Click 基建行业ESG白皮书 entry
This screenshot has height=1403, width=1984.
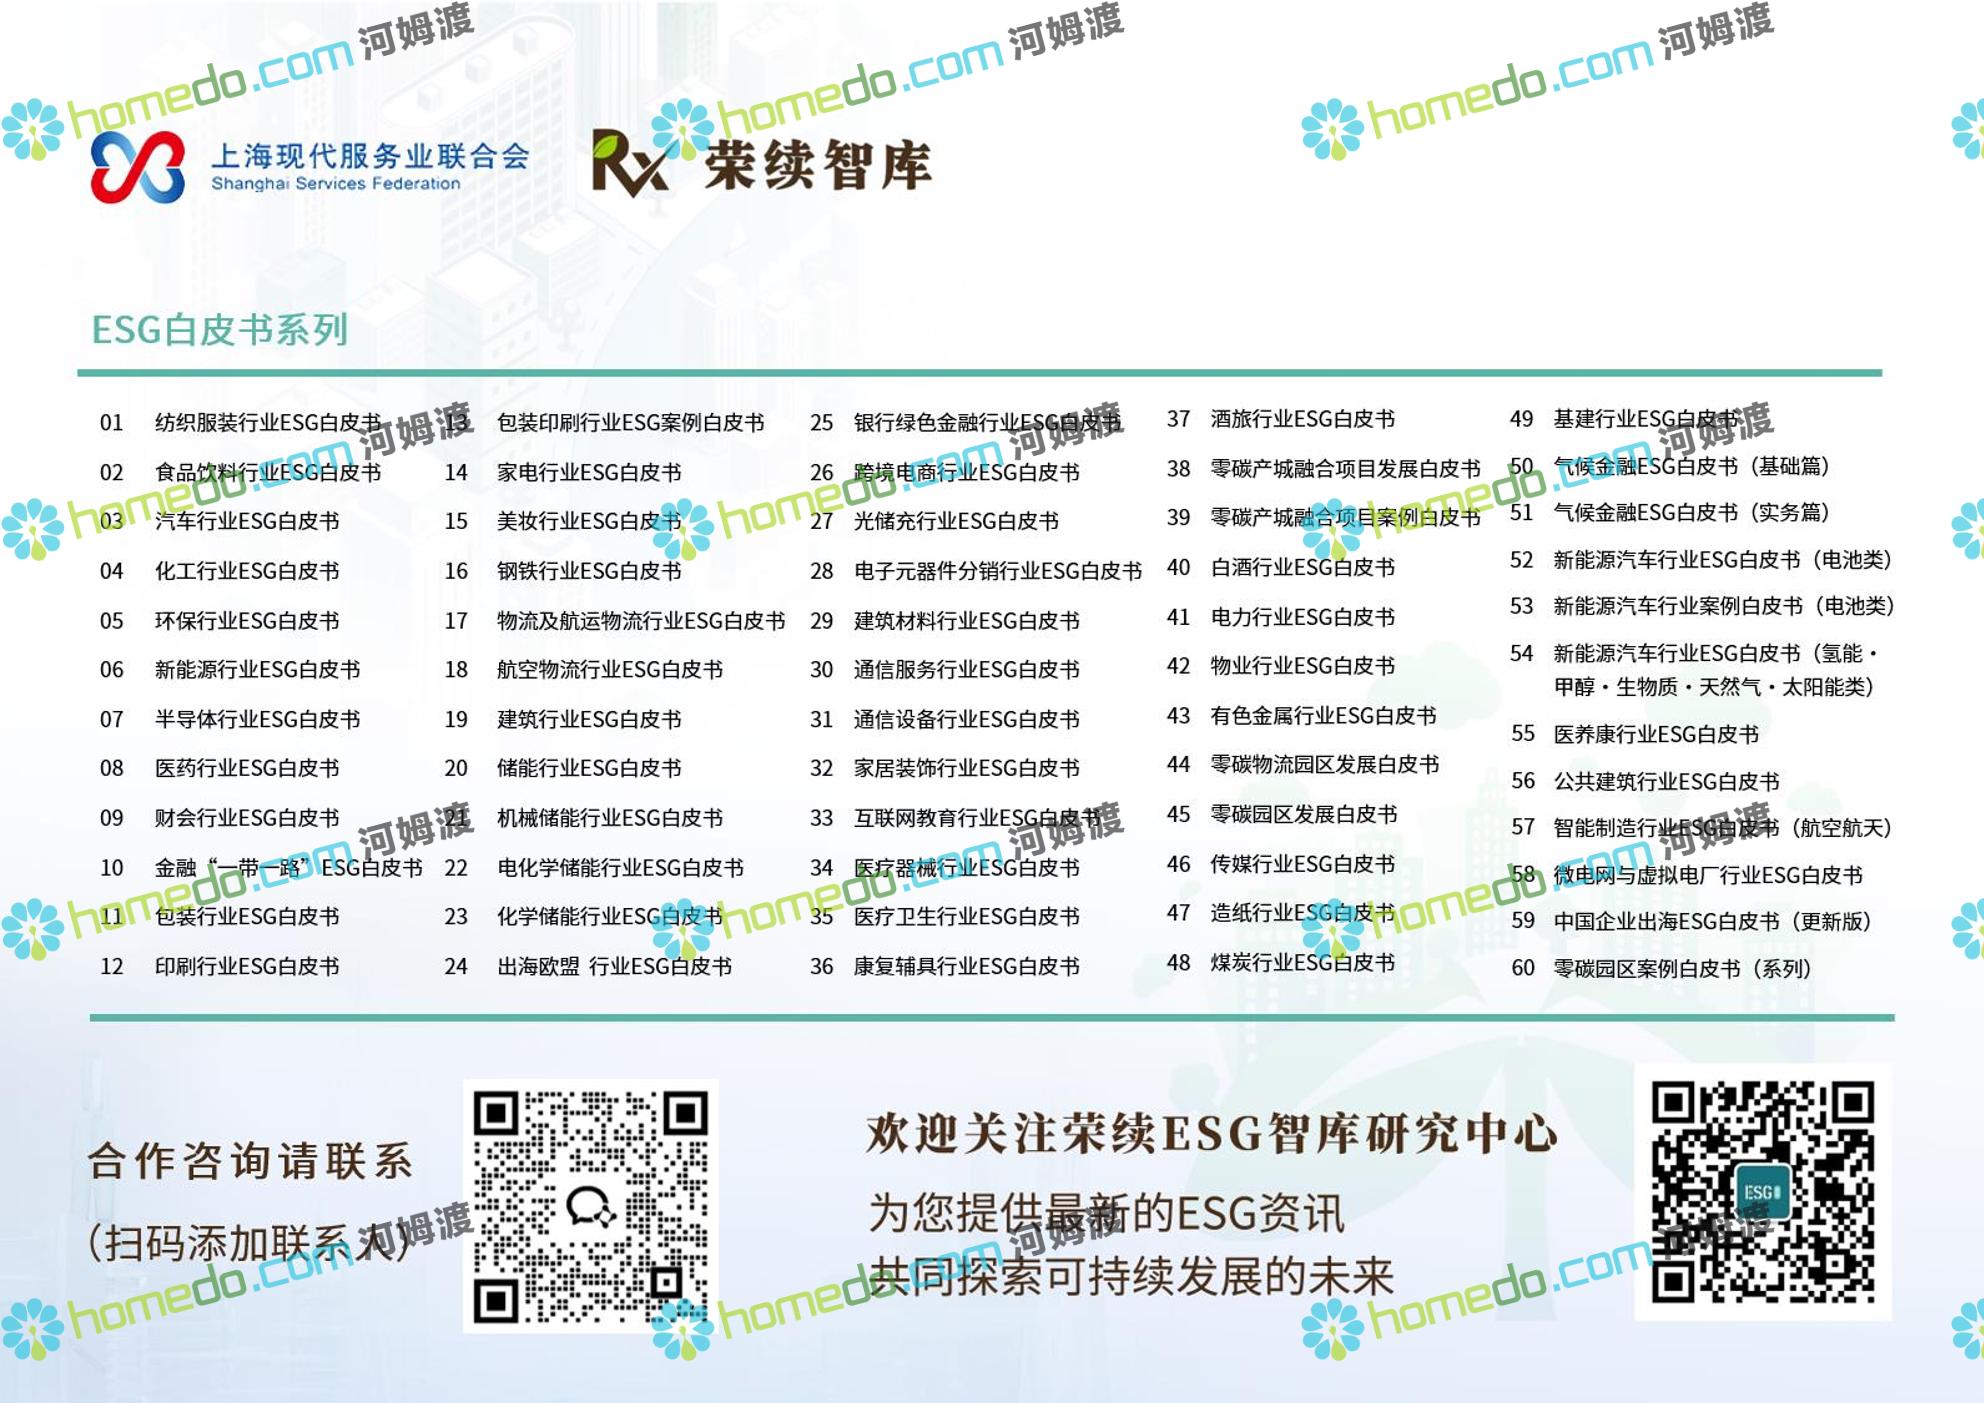pyautogui.click(x=1645, y=419)
